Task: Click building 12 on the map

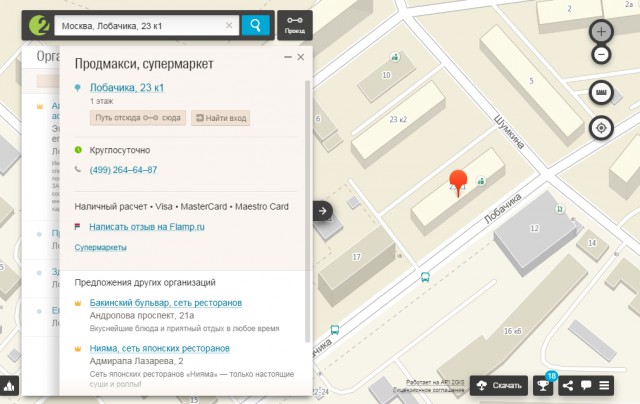Action: [x=534, y=229]
